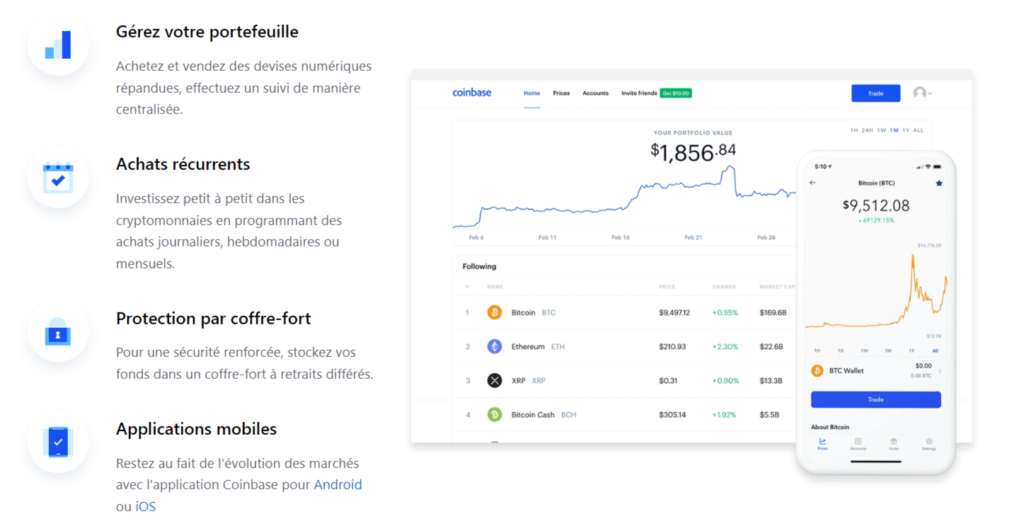Screen dimensions: 1024x529
Task: Expand the BTC Wallet row chevron on phone
Action: click(x=940, y=371)
